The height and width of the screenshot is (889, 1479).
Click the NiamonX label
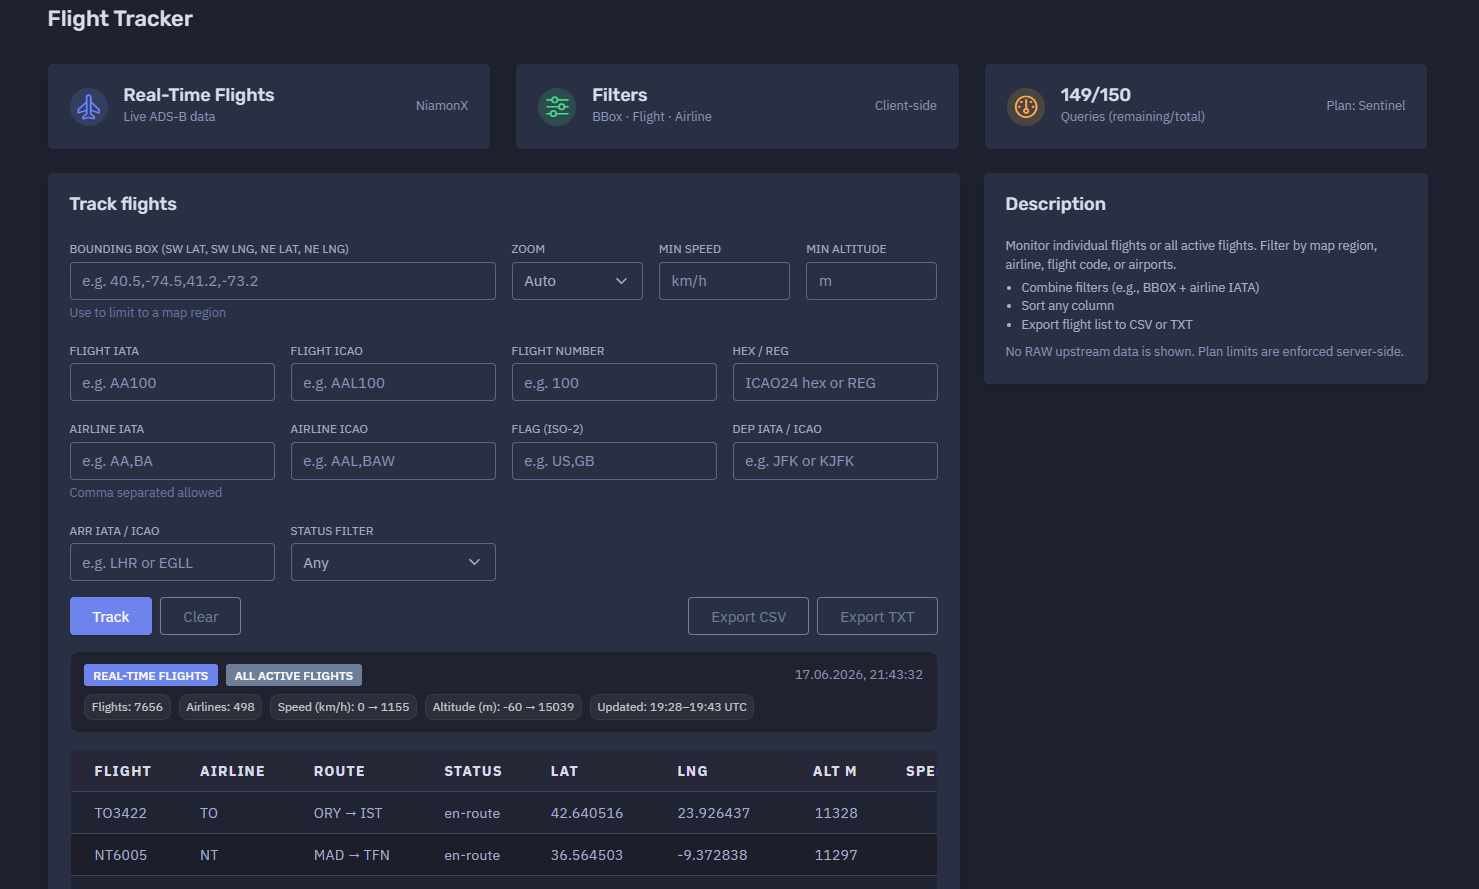click(x=442, y=106)
